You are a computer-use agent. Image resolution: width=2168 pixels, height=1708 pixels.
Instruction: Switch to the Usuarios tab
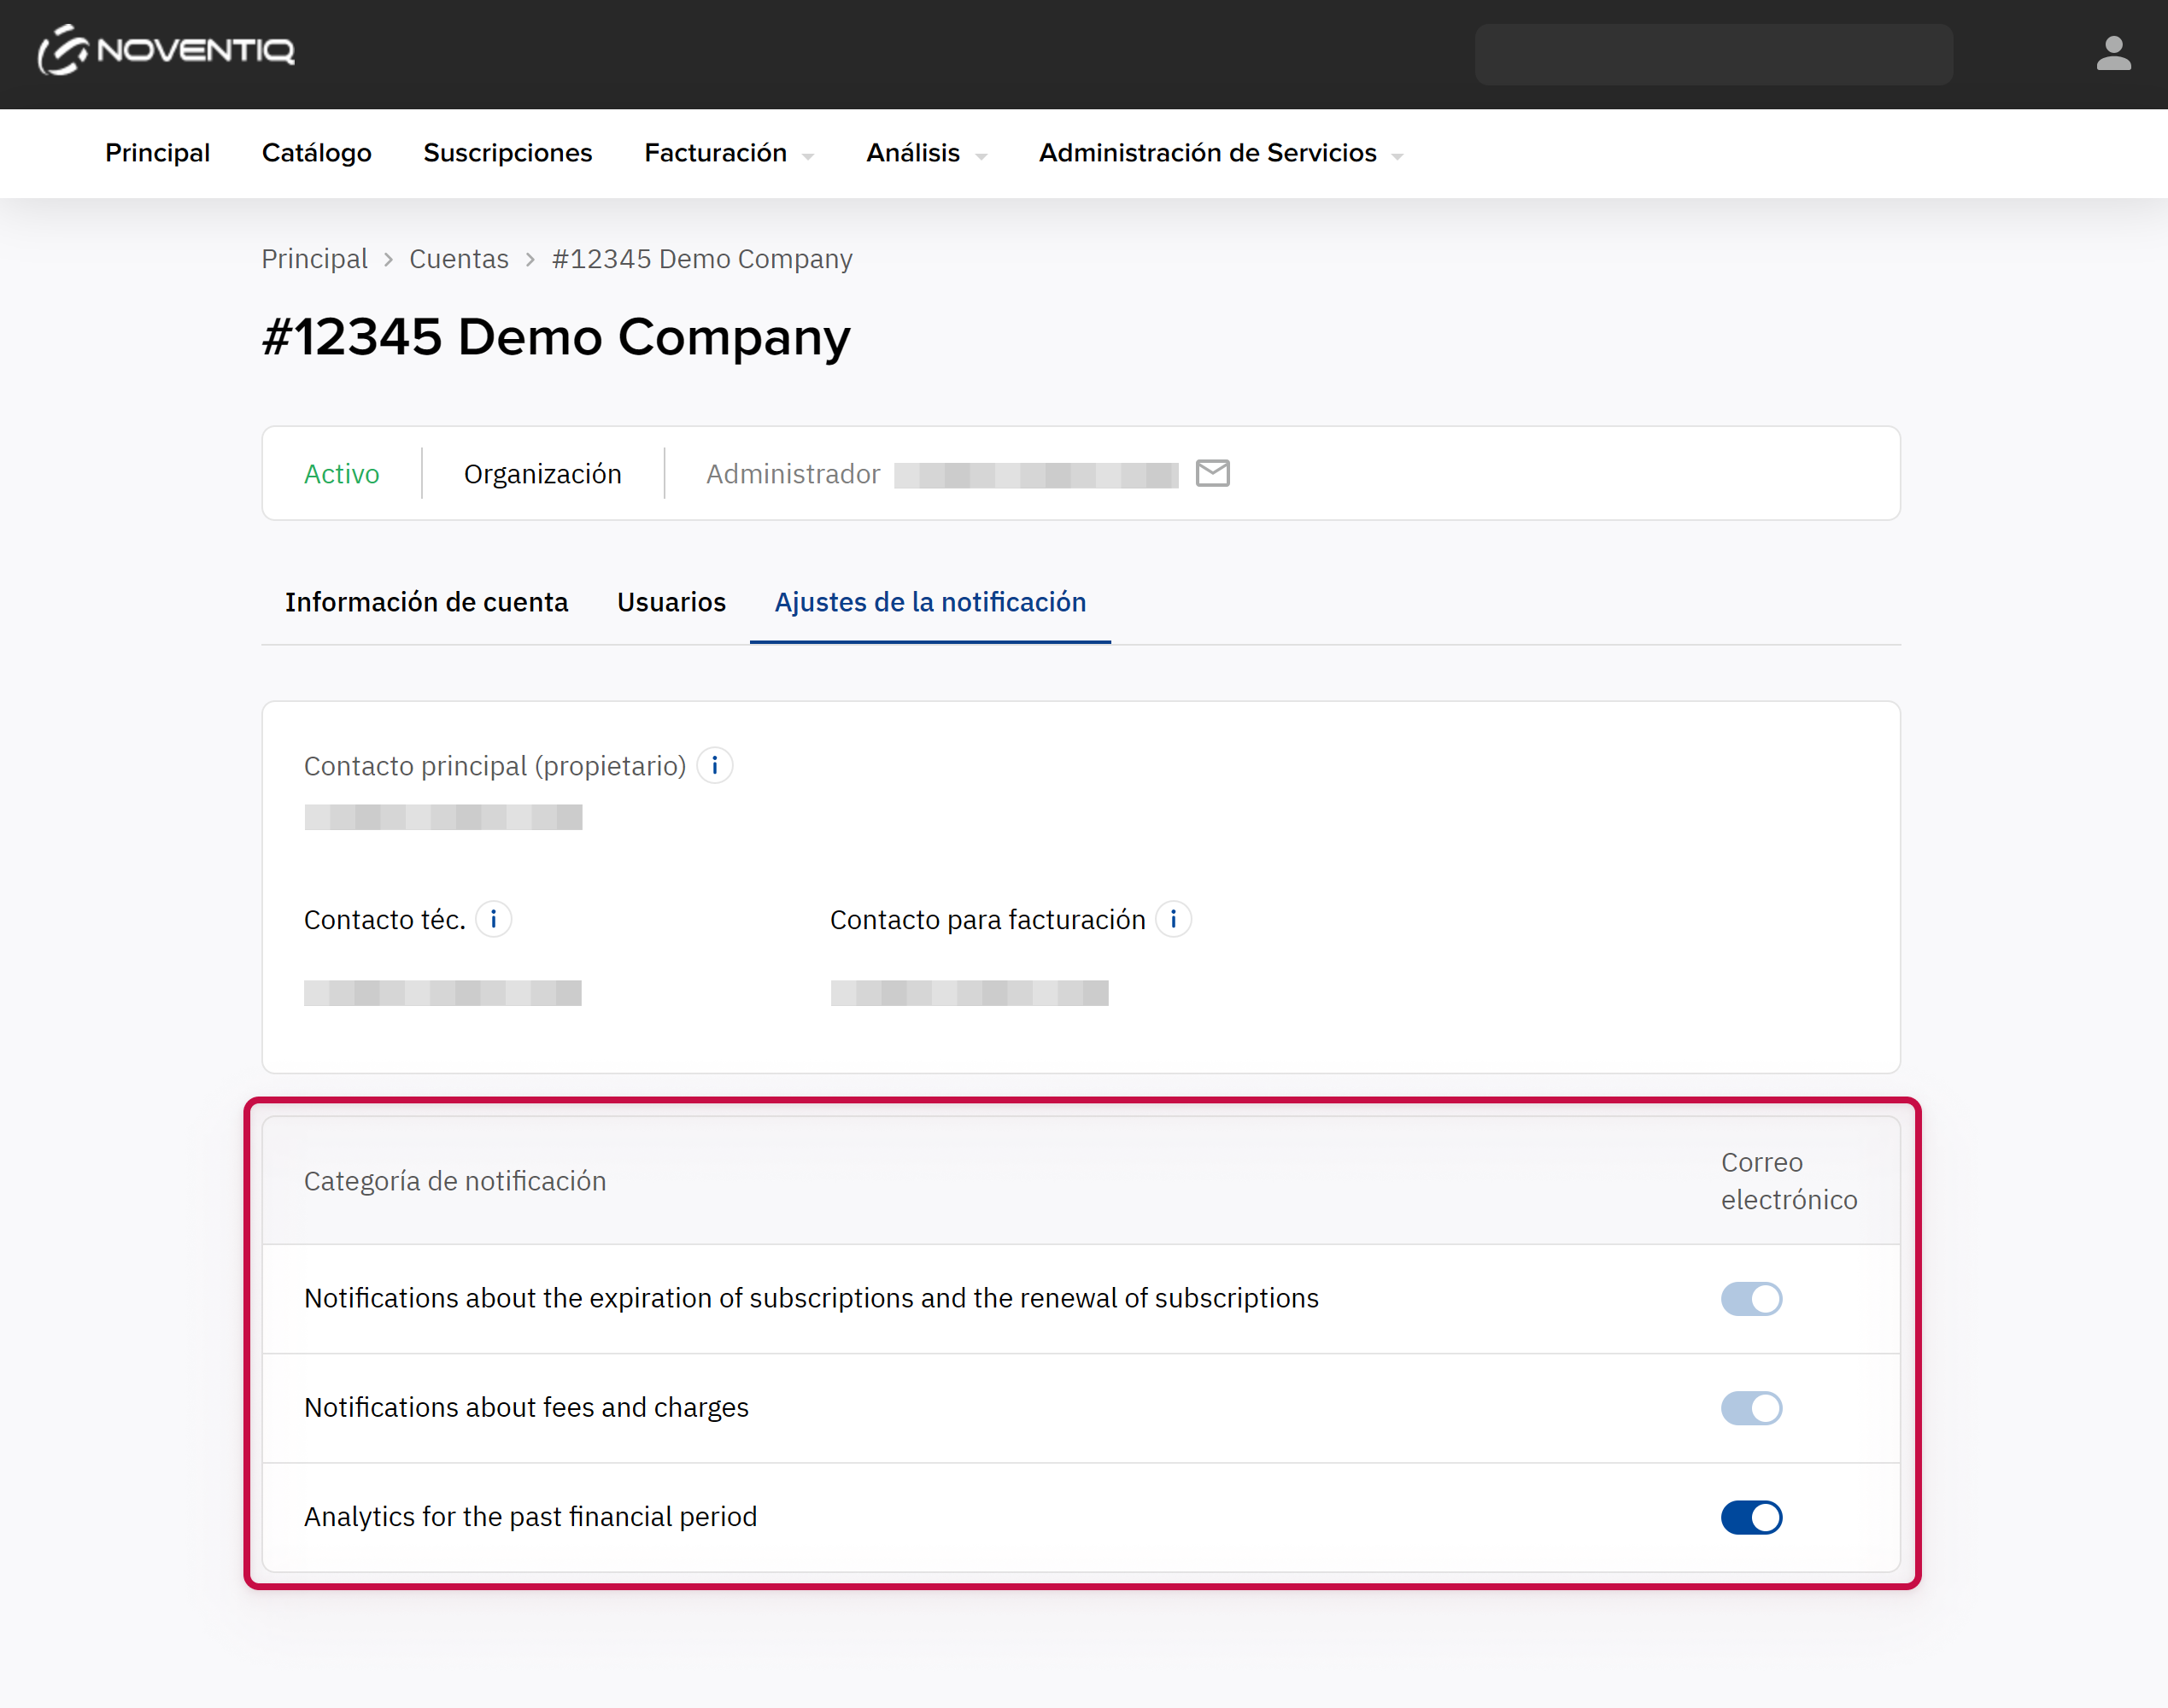[671, 602]
